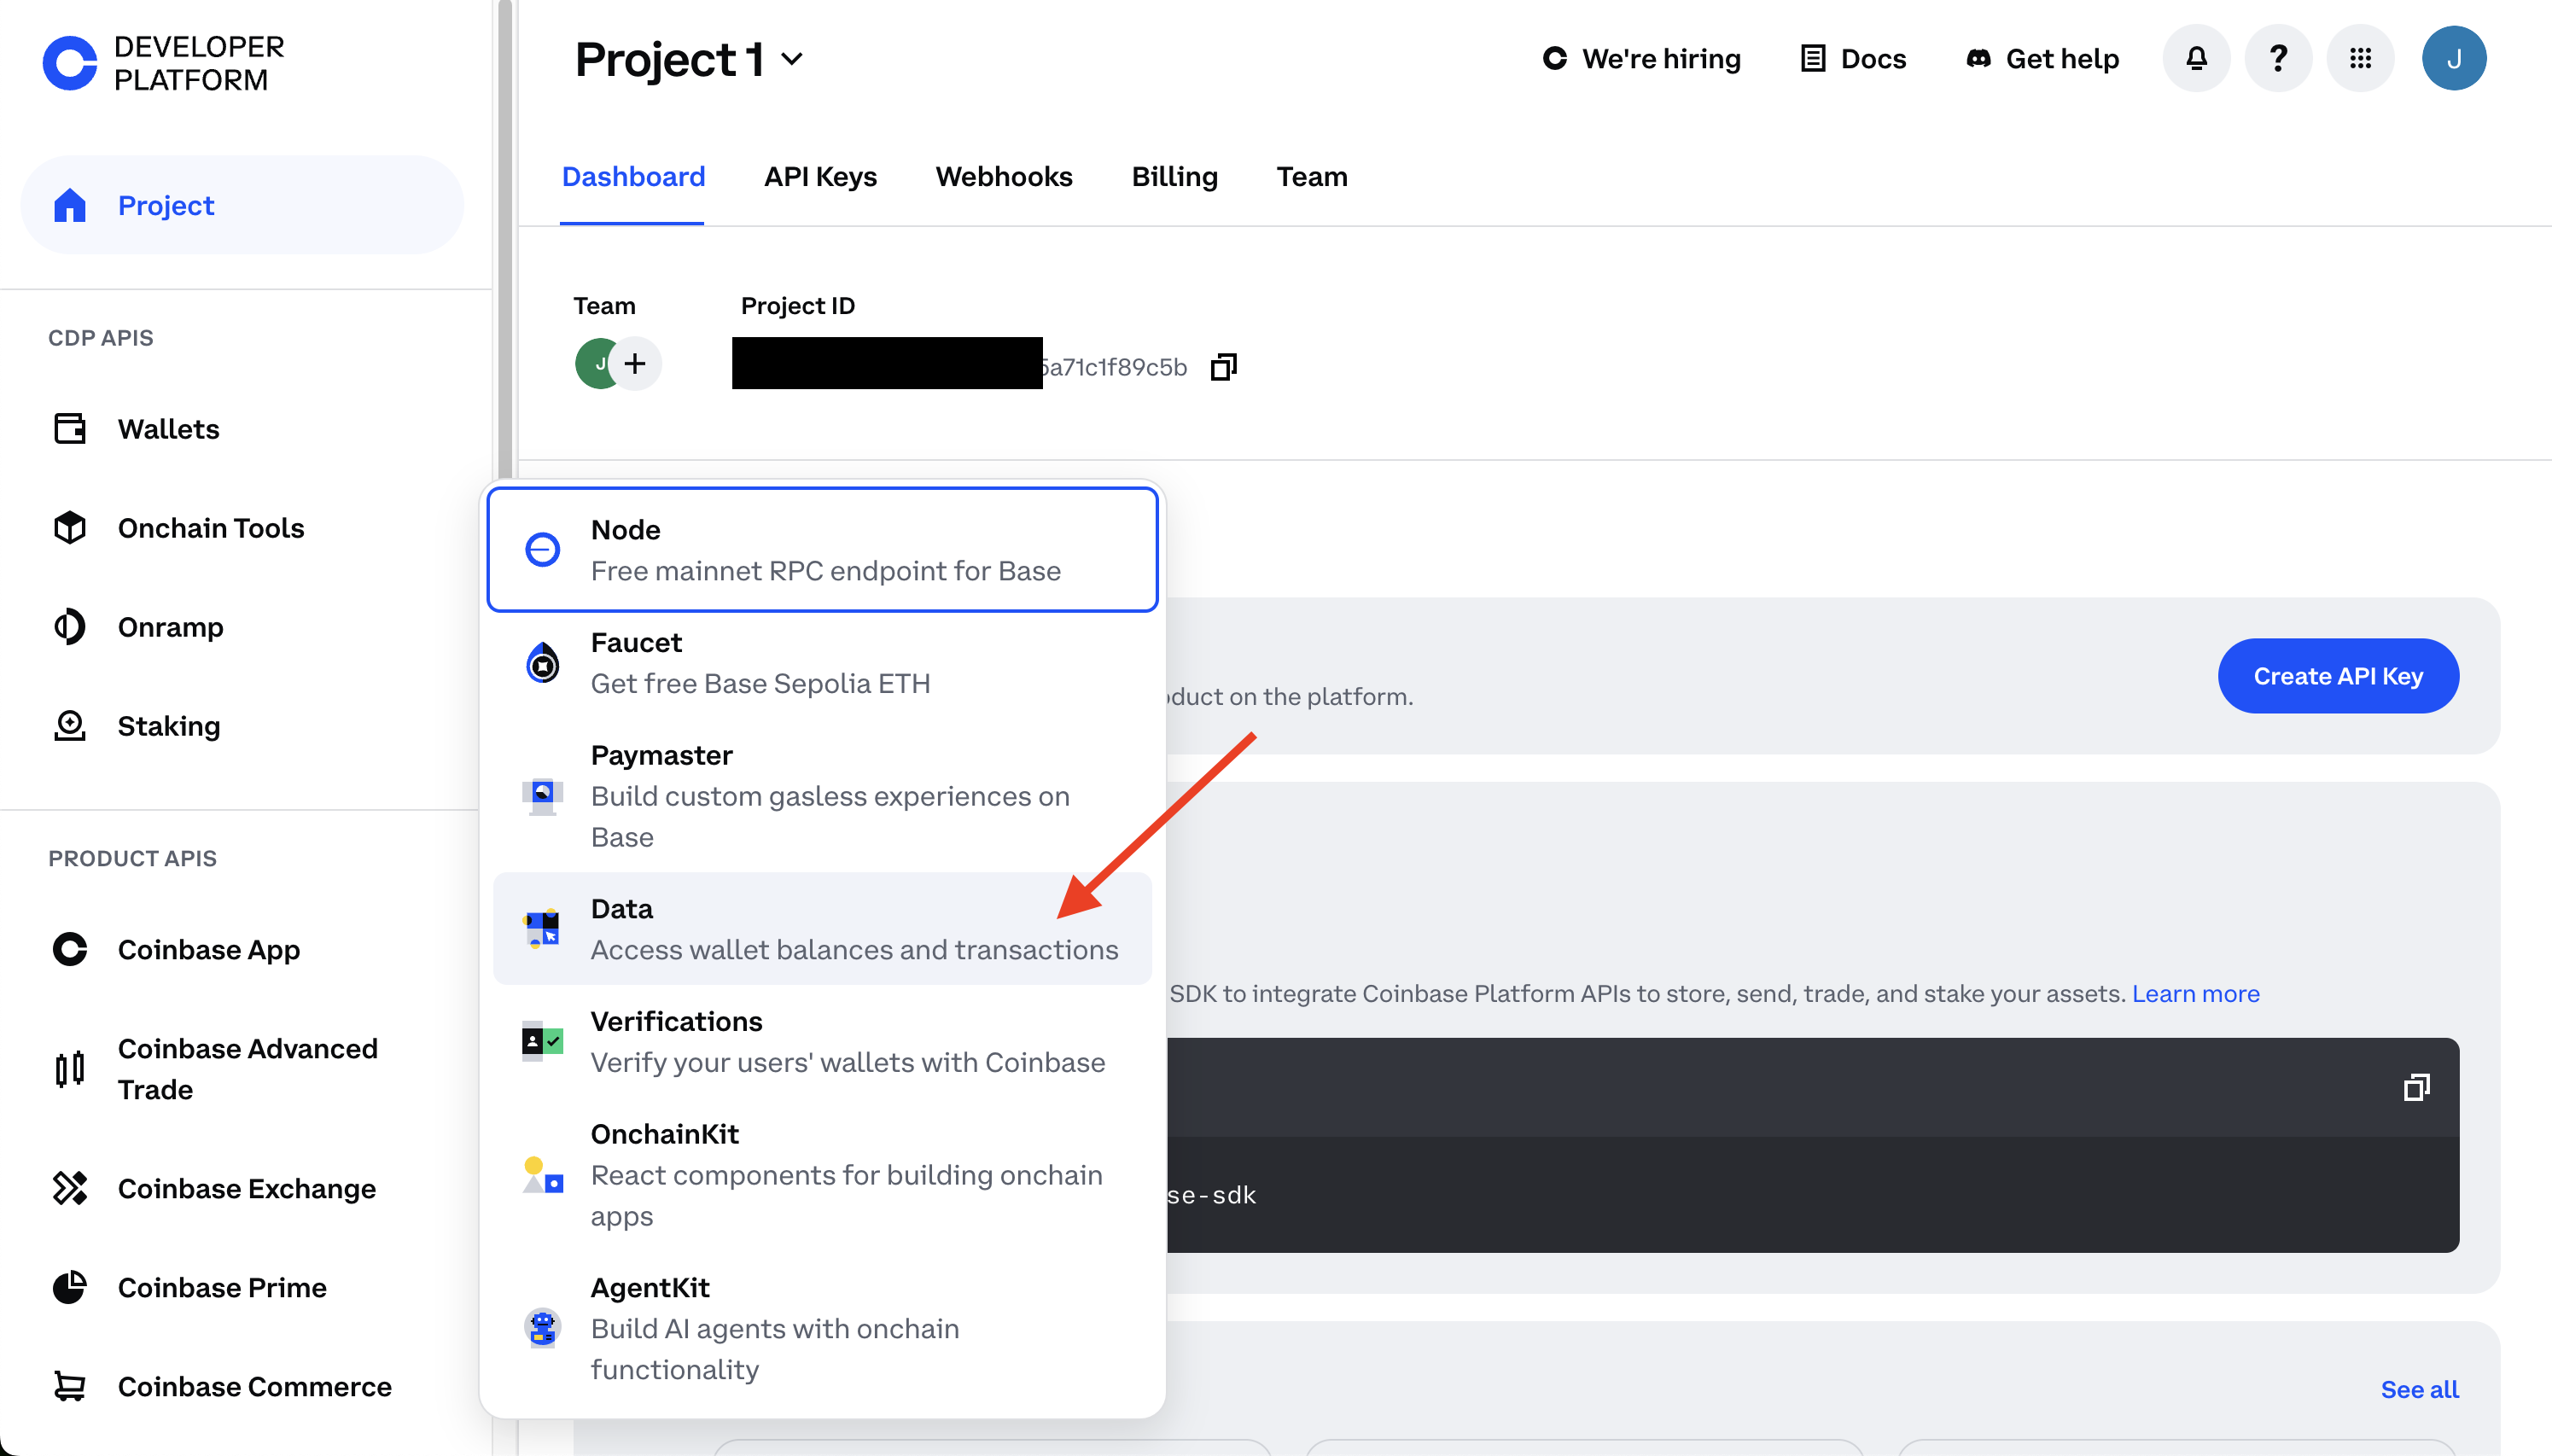Open the Onchain Tools sidebar item
The height and width of the screenshot is (1456, 2552).
tap(242, 528)
